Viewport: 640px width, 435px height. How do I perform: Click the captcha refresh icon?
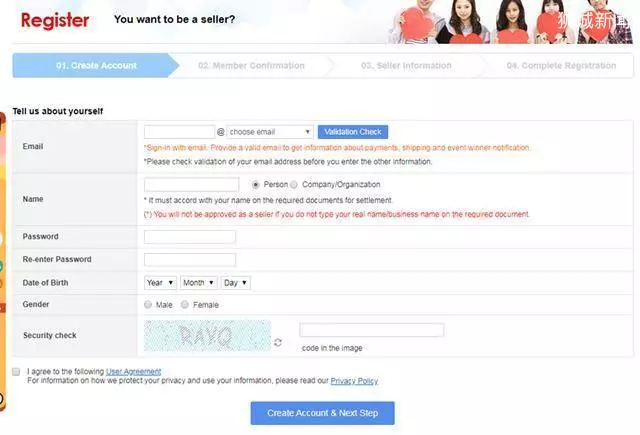point(278,342)
